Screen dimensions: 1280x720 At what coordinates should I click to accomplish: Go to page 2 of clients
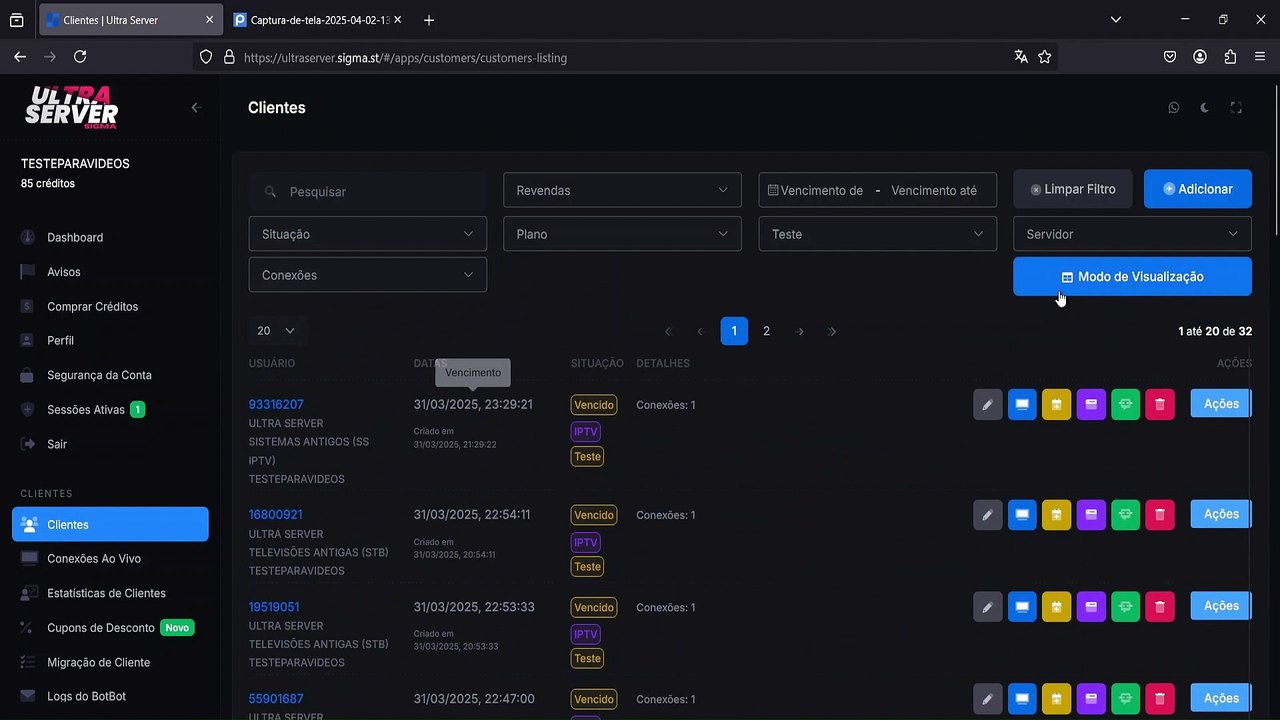coord(767,331)
